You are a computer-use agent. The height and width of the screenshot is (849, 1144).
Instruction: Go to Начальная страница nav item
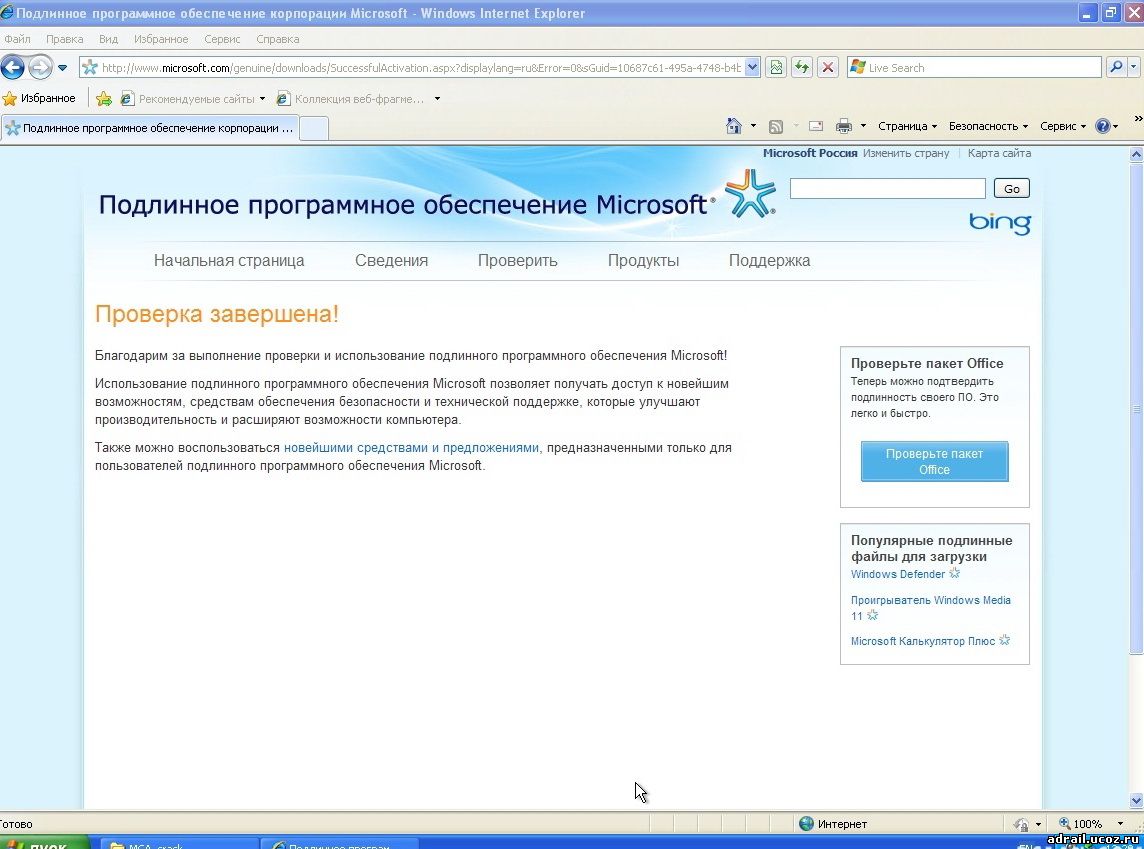tap(229, 260)
